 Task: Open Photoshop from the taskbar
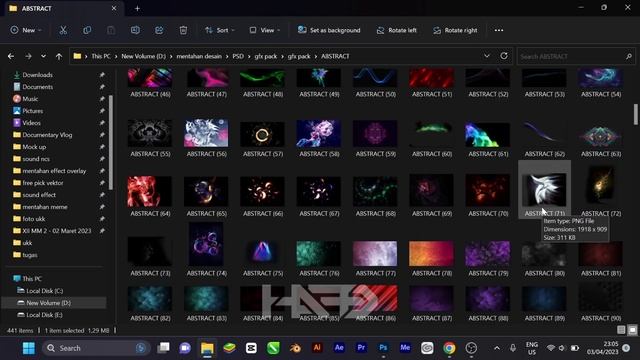coord(383,348)
